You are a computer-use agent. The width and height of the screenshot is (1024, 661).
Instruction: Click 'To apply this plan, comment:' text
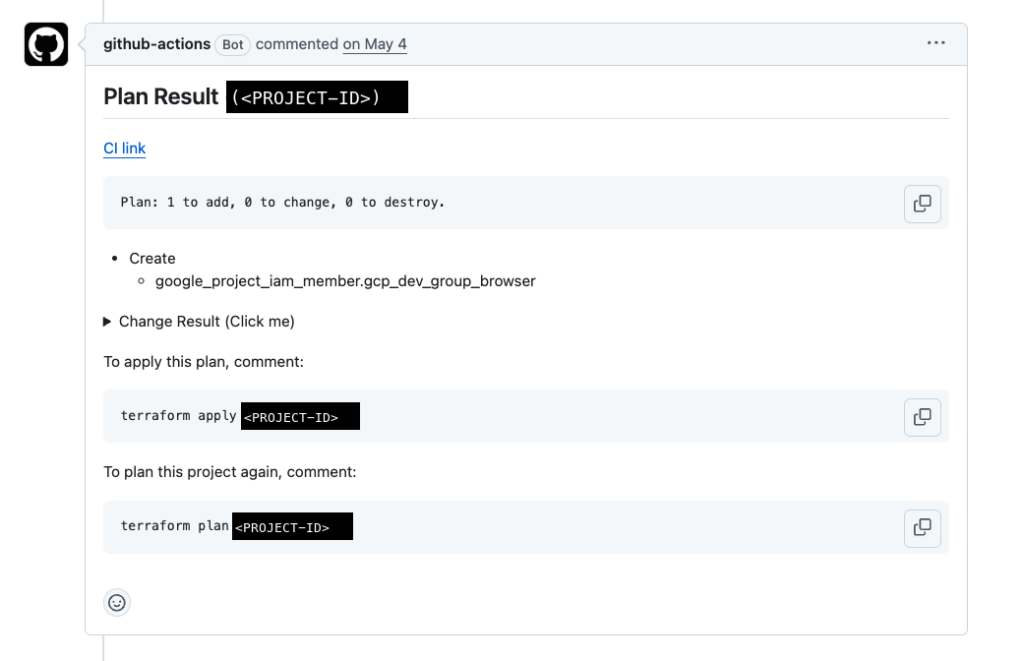point(203,362)
